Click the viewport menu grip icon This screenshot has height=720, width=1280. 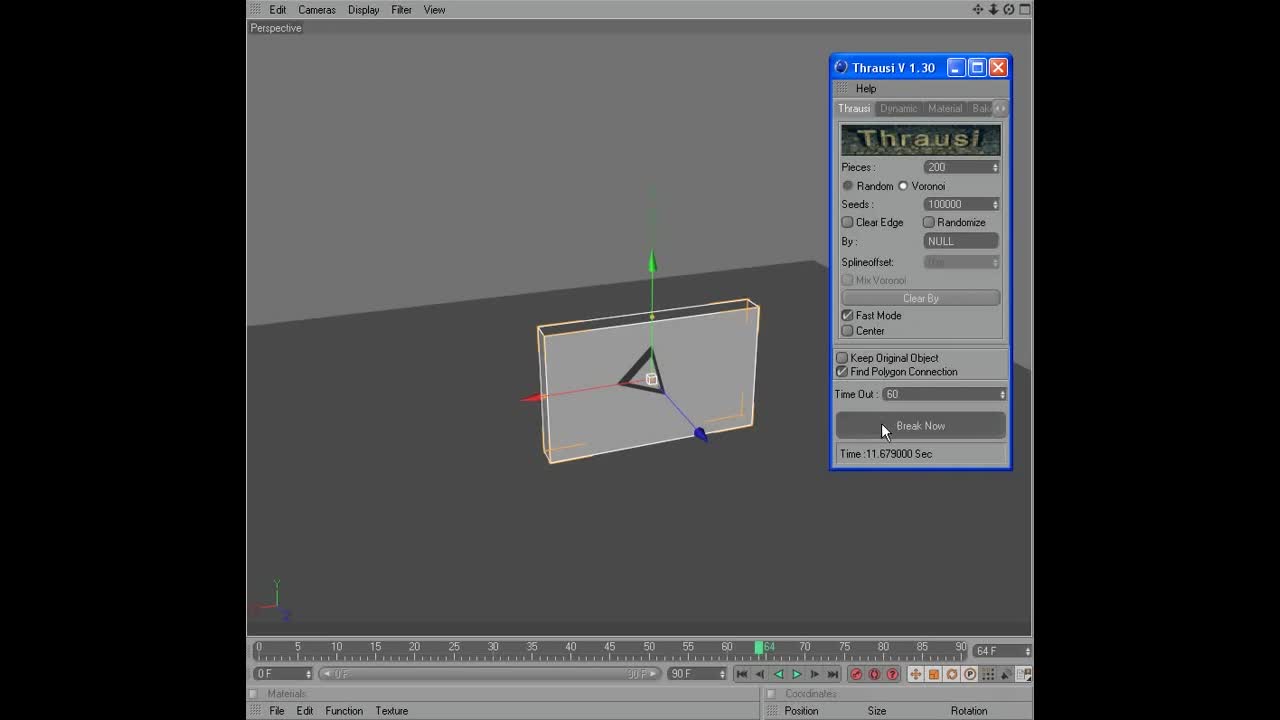(x=255, y=9)
